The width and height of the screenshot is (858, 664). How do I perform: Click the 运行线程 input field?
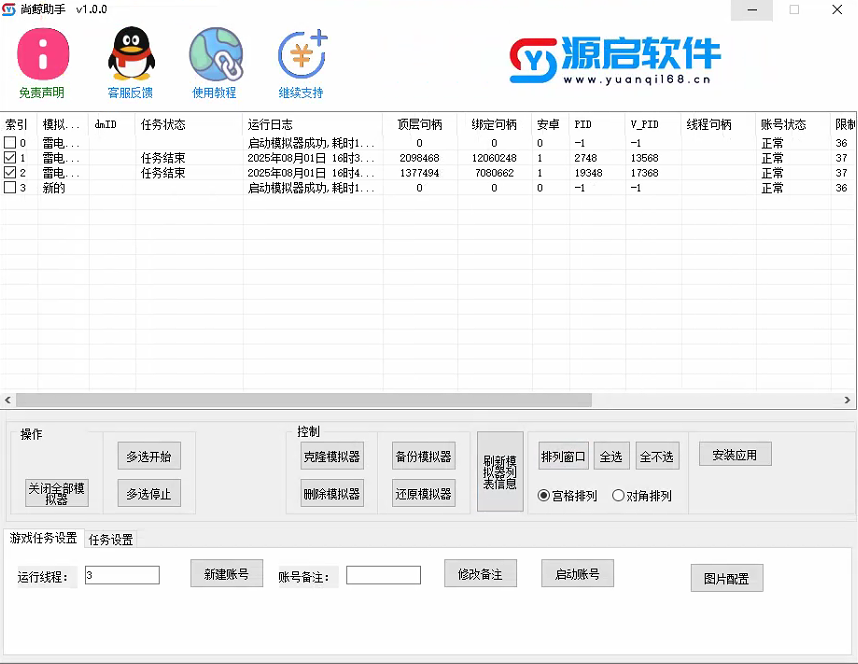tap(122, 575)
